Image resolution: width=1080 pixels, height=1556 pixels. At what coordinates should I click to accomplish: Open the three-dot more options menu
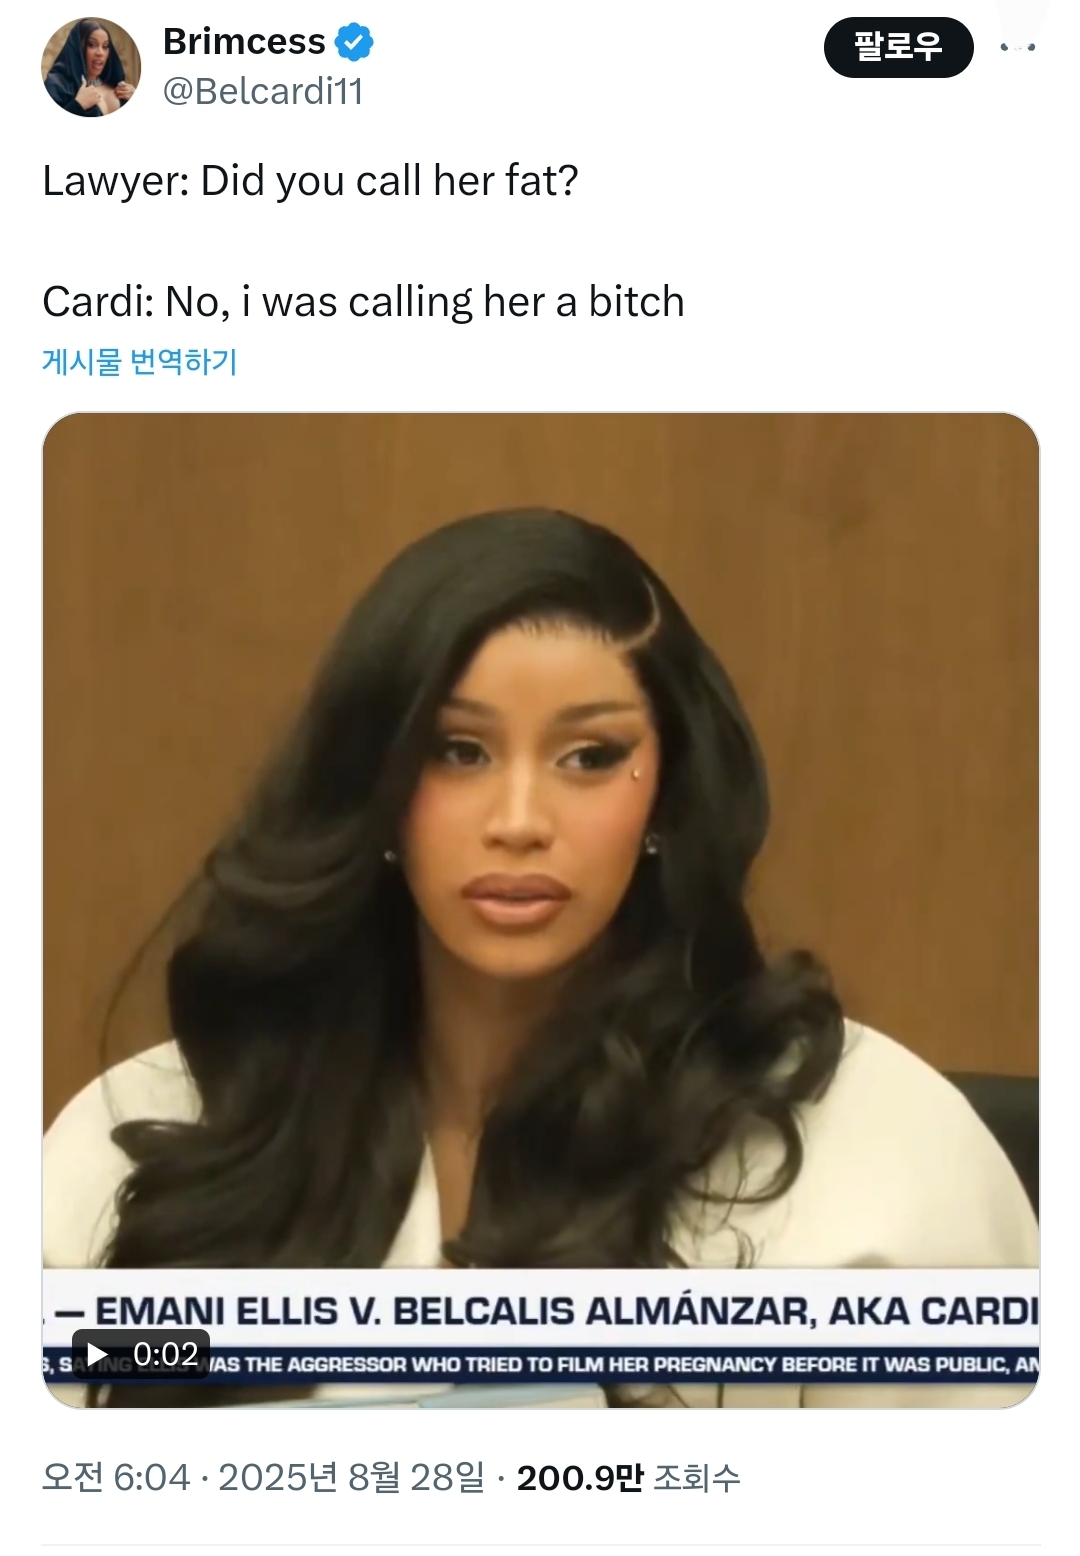pos(1017,47)
